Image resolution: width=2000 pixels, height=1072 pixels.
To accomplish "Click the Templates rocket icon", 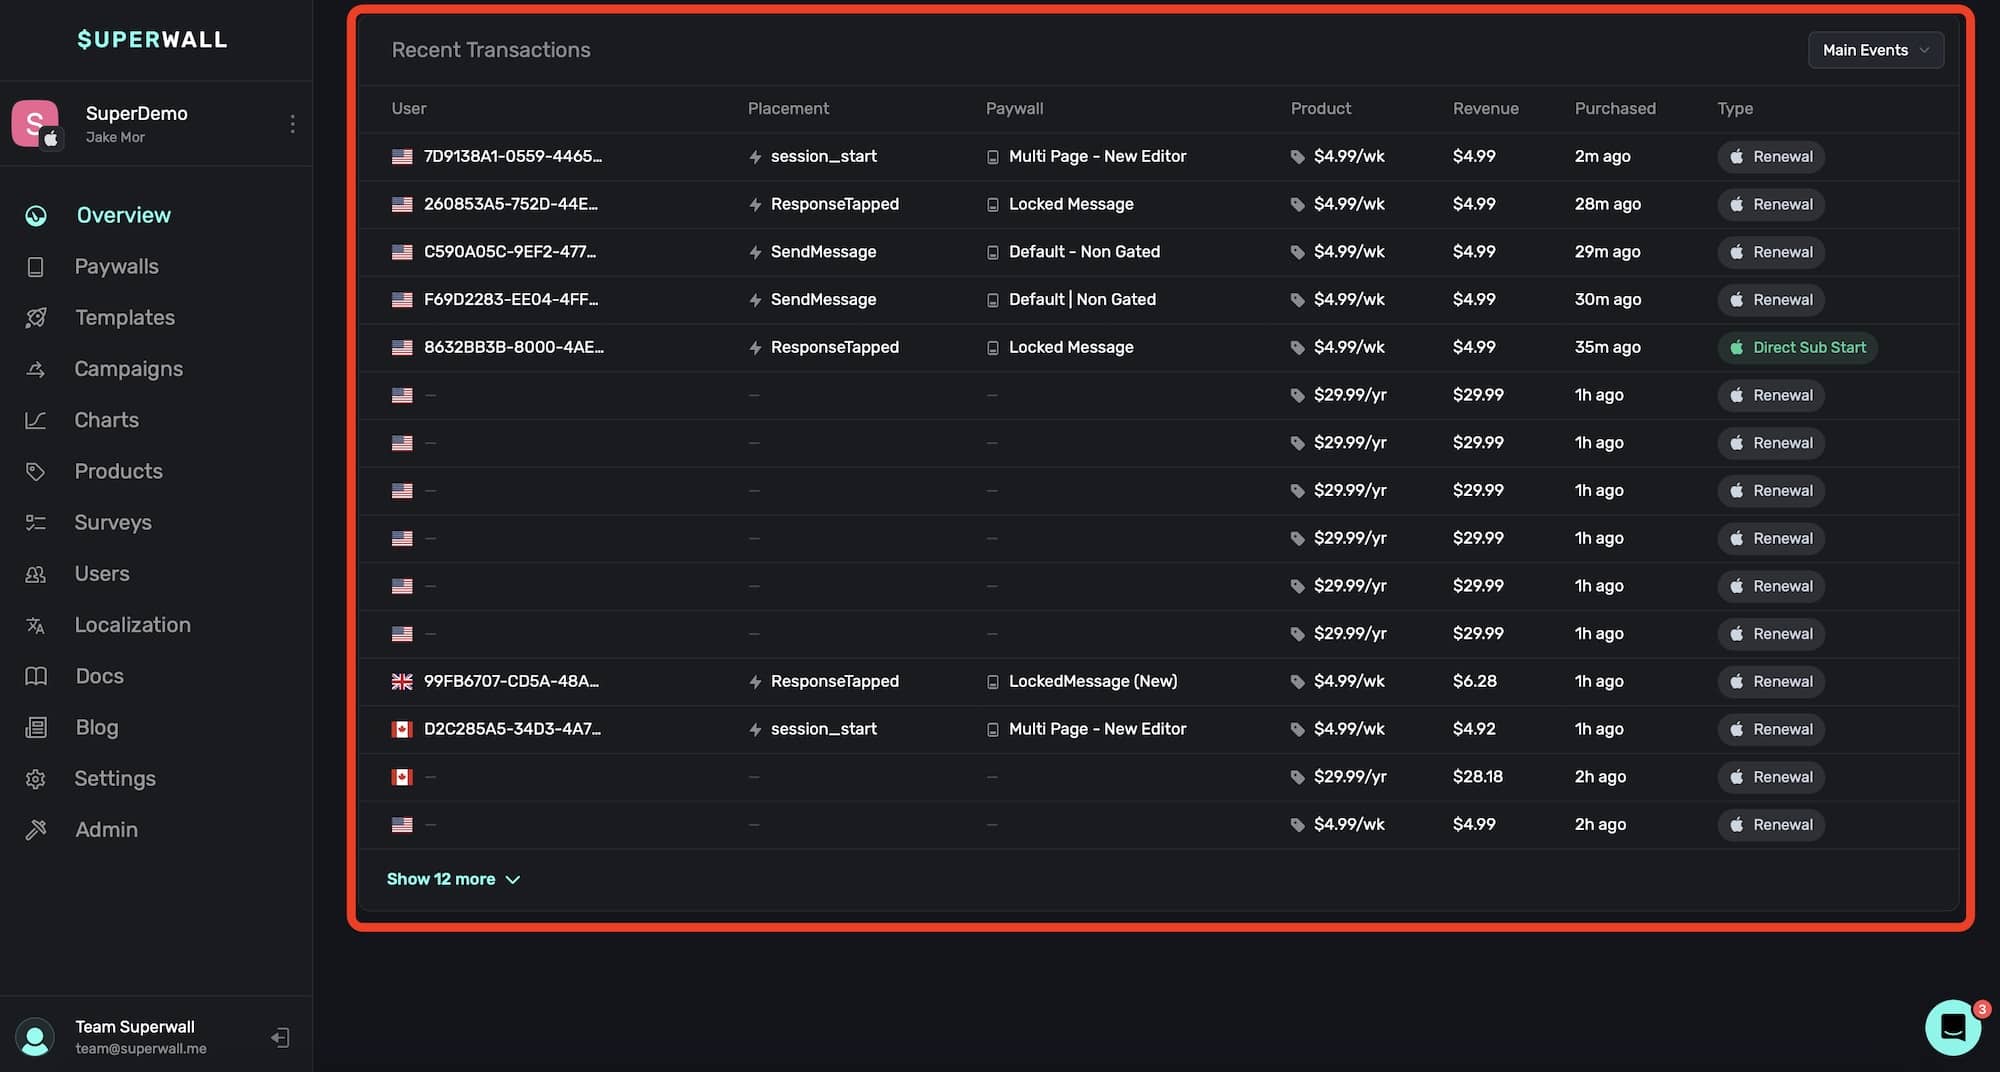I will pyautogui.click(x=36, y=318).
